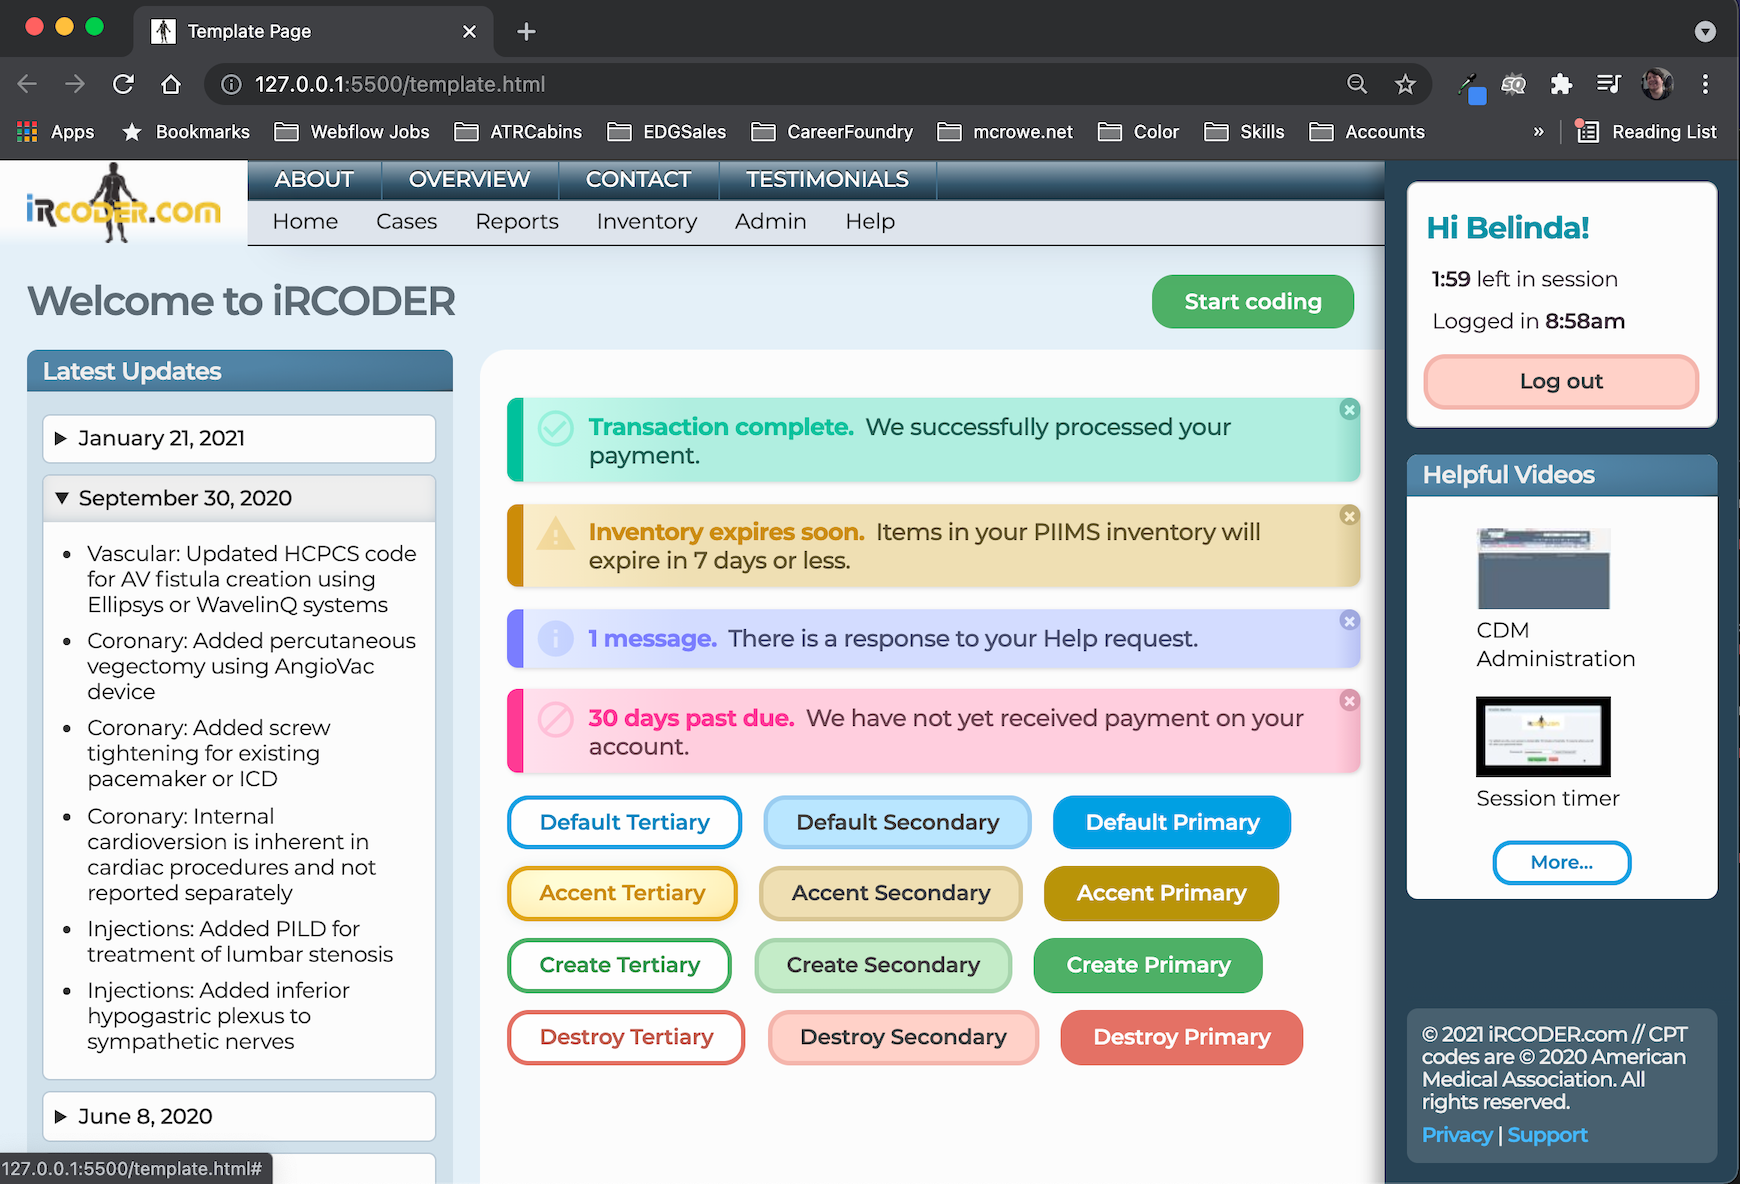Image resolution: width=1740 pixels, height=1184 pixels.
Task: Dismiss the 1 message alert
Action: pos(1349,621)
